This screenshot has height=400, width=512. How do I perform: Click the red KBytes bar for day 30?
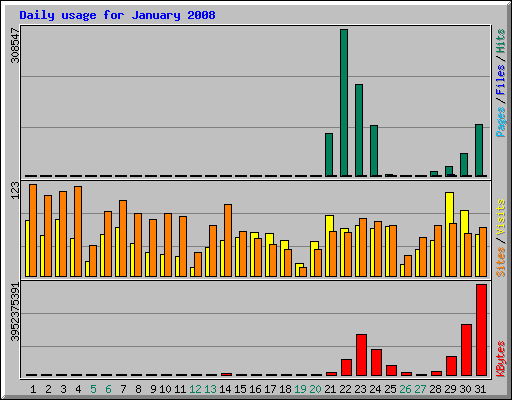[466, 350]
